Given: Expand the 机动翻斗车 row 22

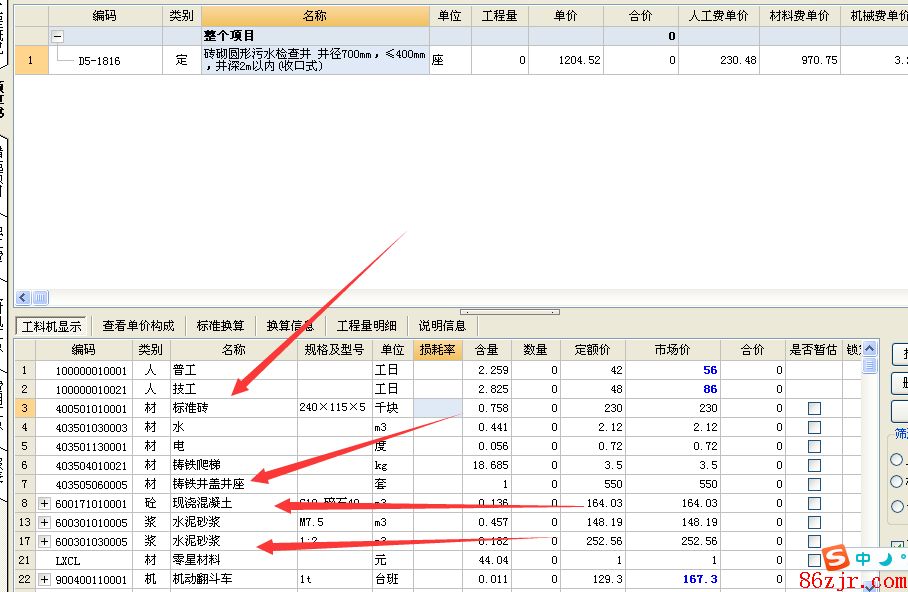Looking at the screenshot, I should (x=44, y=579).
